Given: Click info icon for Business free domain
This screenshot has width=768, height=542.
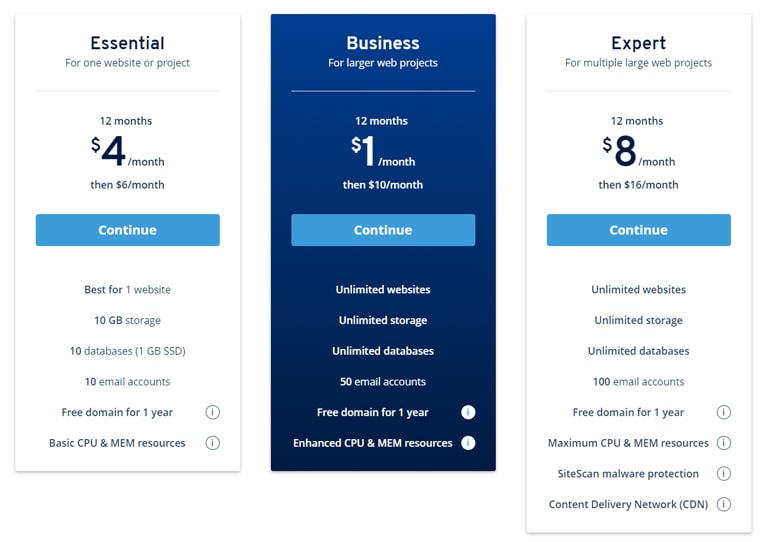Looking at the screenshot, I should (468, 412).
